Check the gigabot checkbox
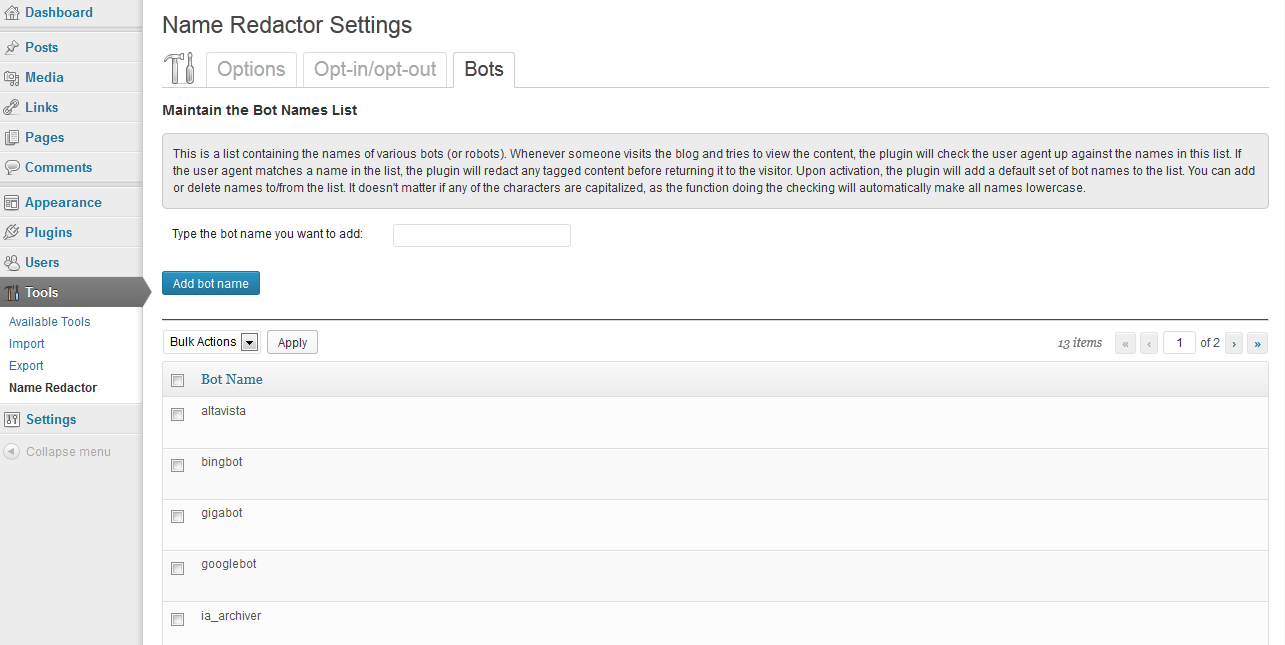This screenshot has height=645, width=1285. click(x=178, y=516)
